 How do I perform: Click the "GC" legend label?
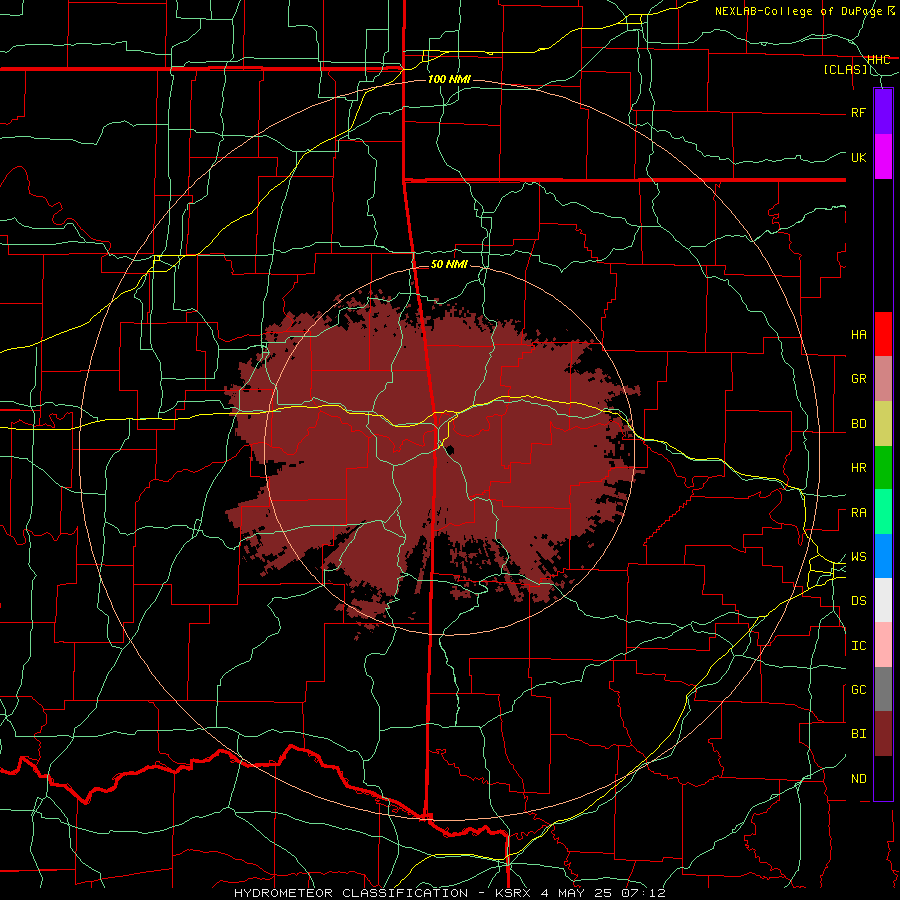858,690
